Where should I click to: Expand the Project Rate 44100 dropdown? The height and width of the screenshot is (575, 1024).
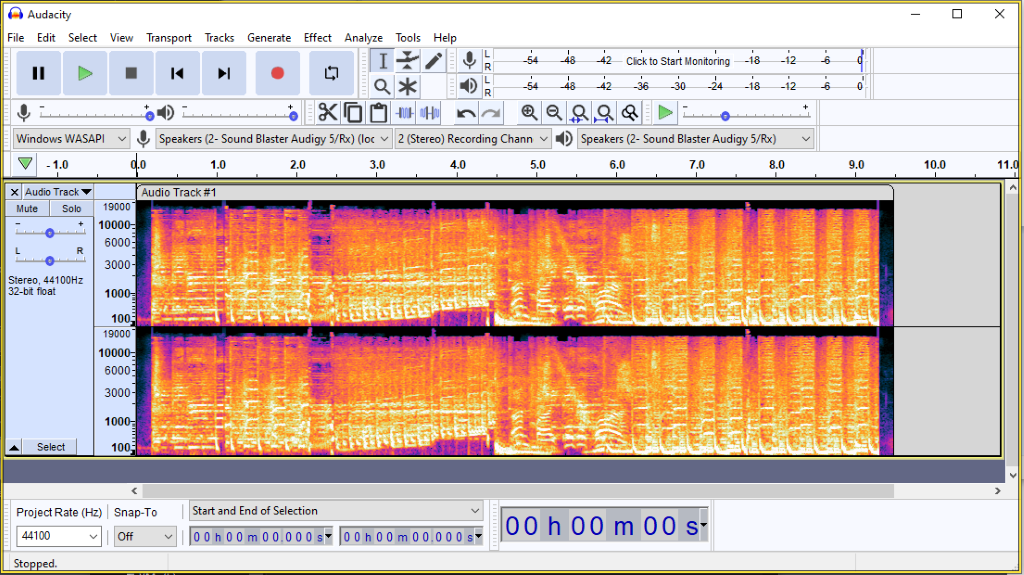(x=59, y=537)
